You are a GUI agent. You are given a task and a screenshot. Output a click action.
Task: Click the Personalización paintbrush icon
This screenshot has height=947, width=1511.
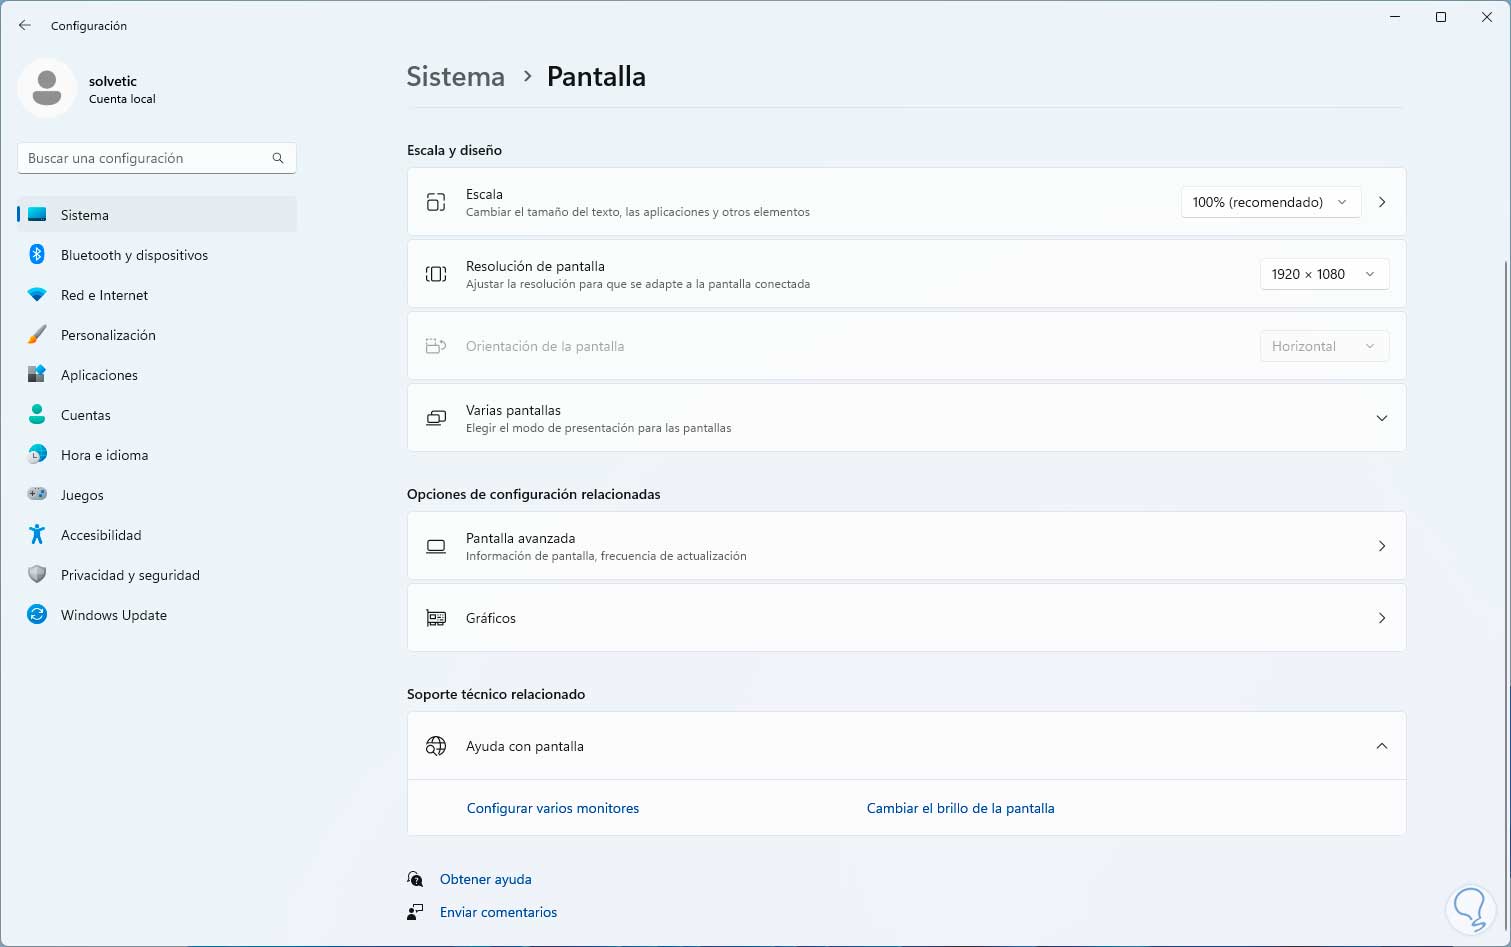pos(37,335)
